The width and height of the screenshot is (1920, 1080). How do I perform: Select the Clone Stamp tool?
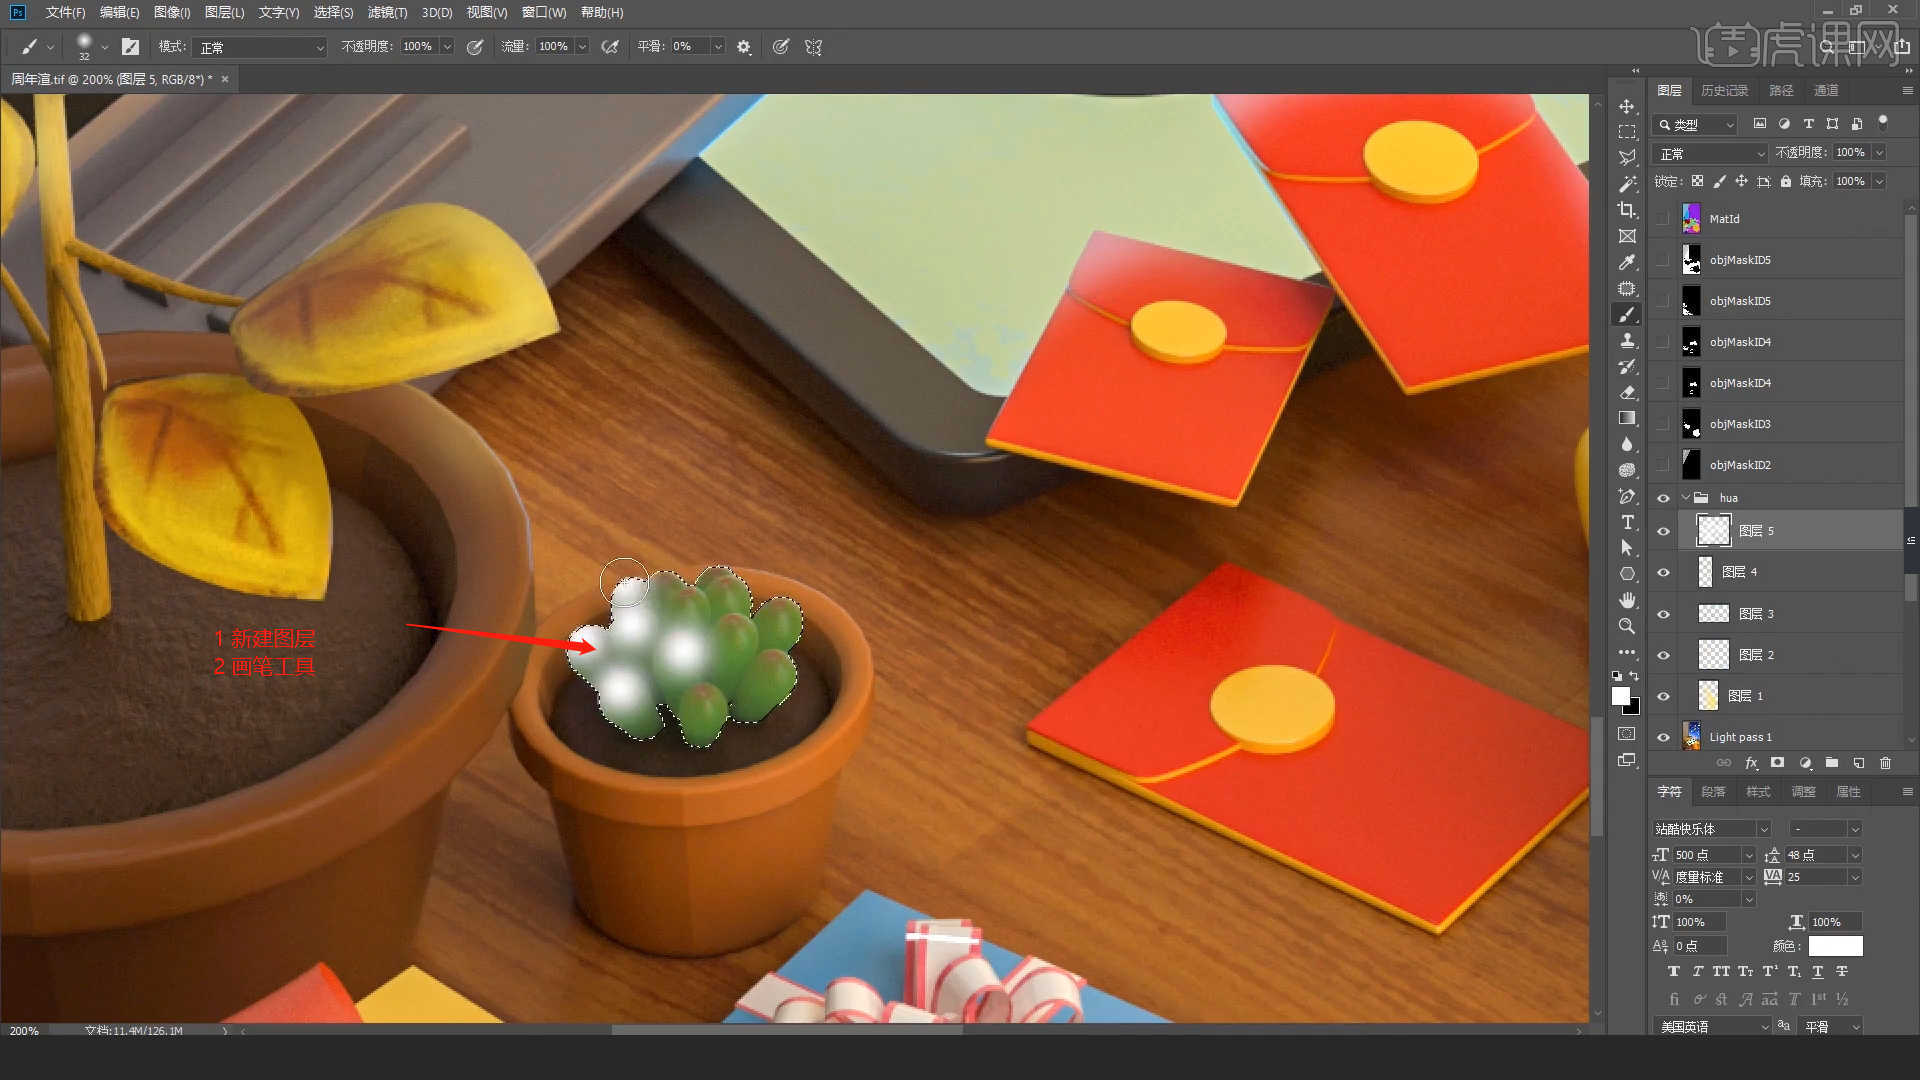click(1627, 340)
